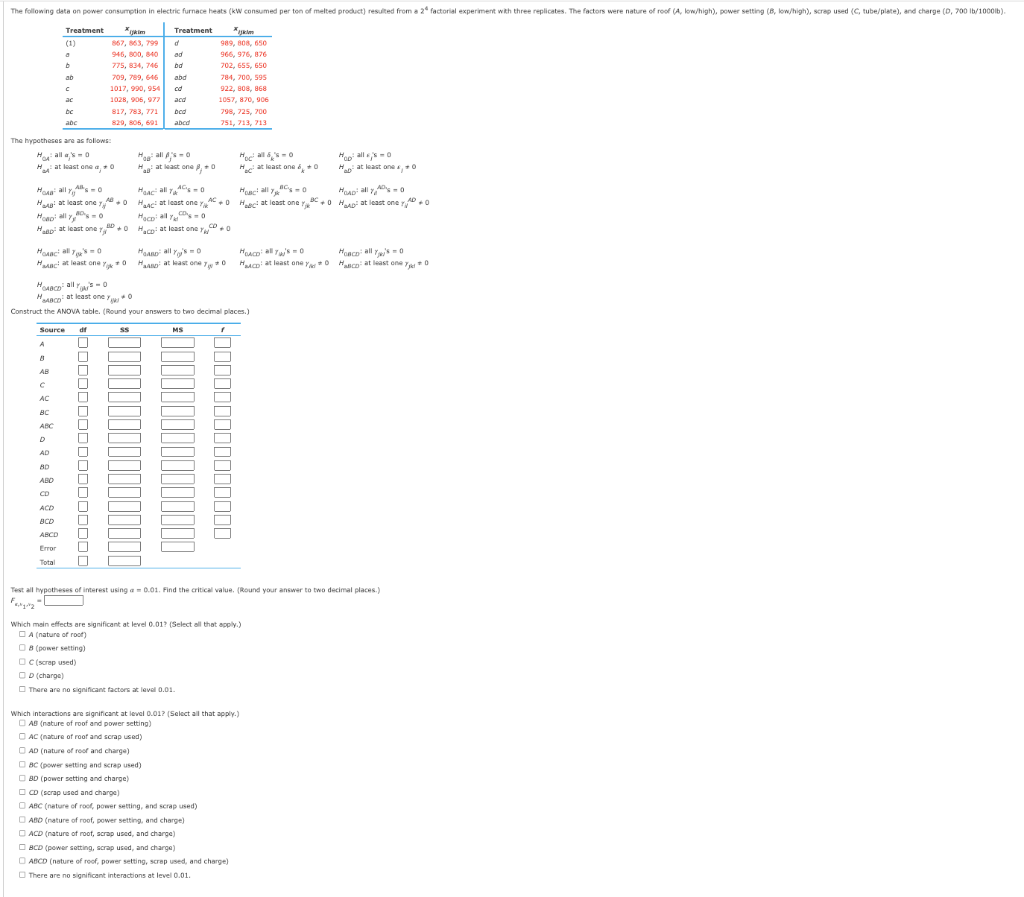Click data values for treatment (1)
This screenshot has height=897, width=1024.
(x=135, y=43)
